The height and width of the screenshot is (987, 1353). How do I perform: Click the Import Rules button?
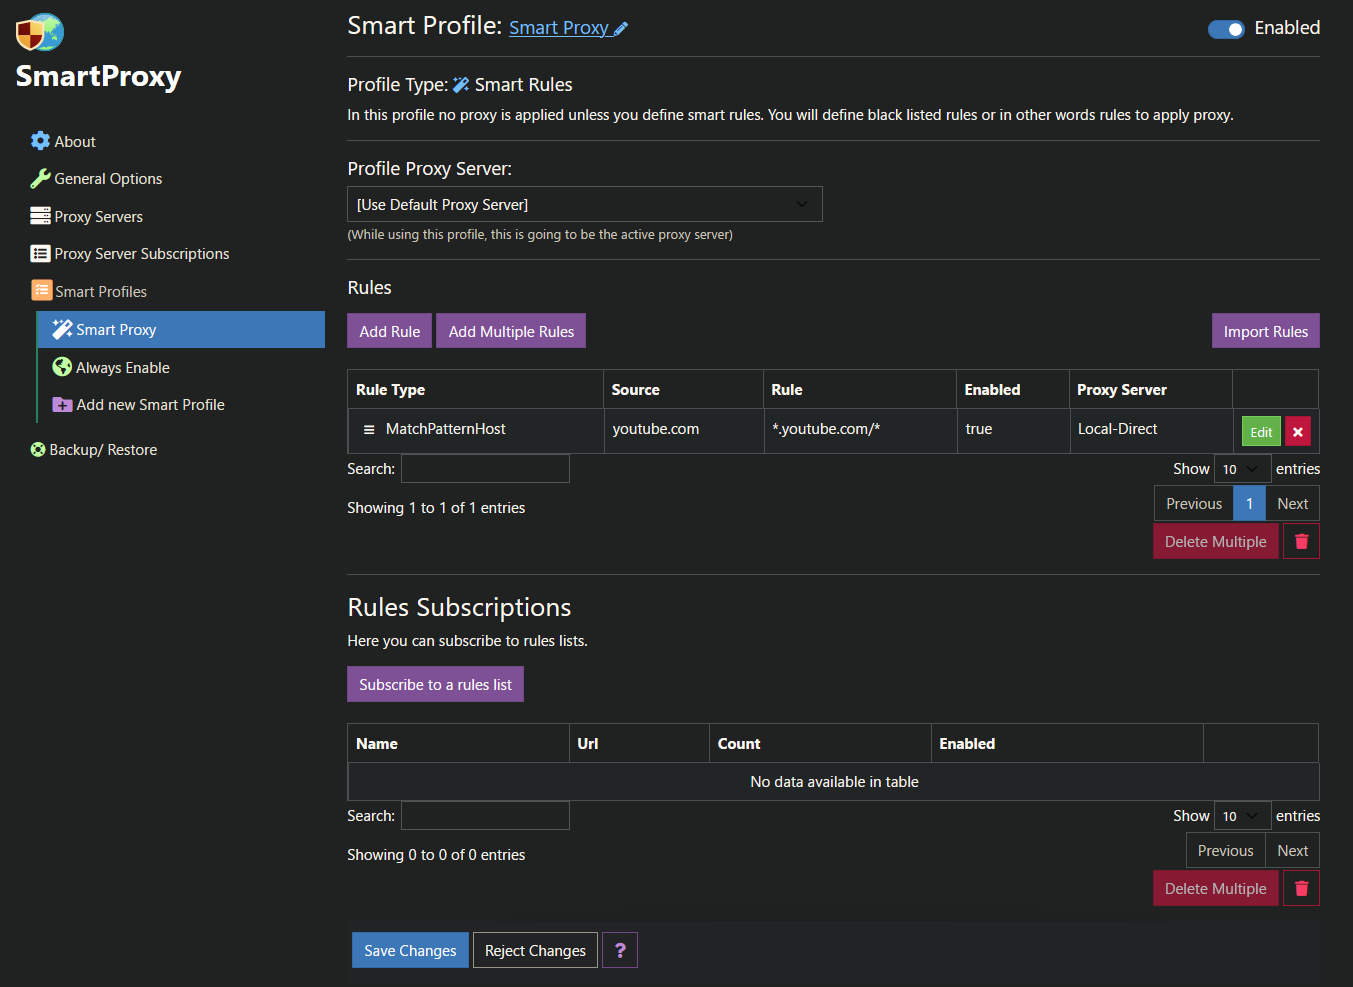(1265, 332)
